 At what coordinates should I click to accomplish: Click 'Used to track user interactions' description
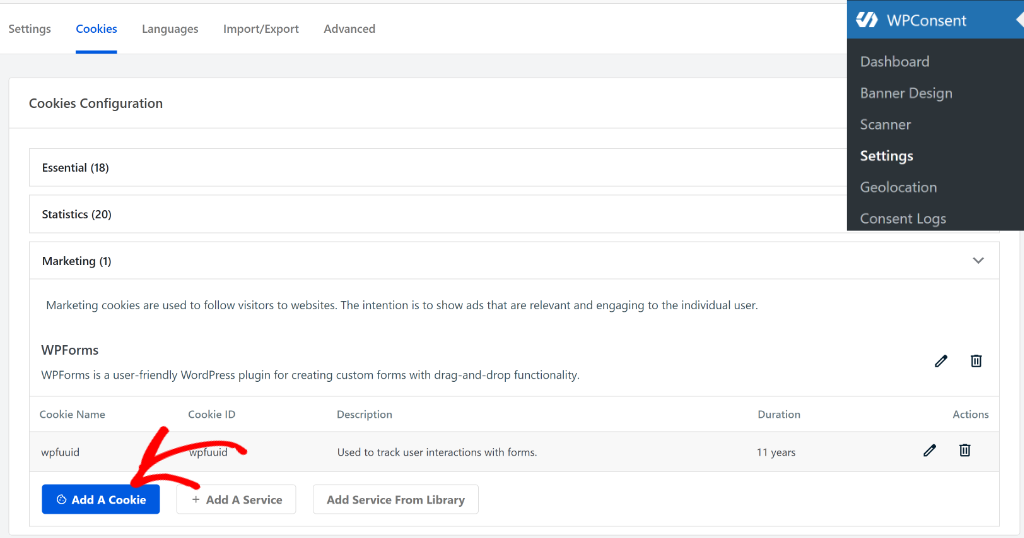coord(437,452)
